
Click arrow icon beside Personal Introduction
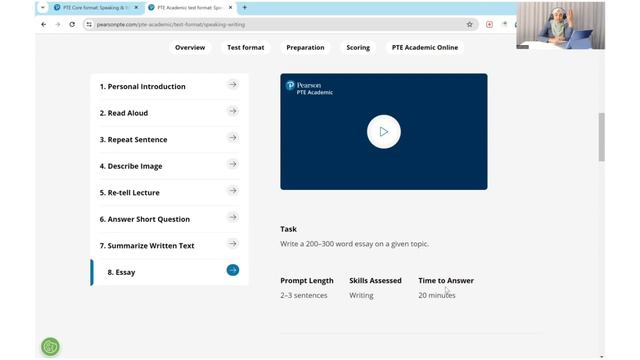click(x=233, y=84)
